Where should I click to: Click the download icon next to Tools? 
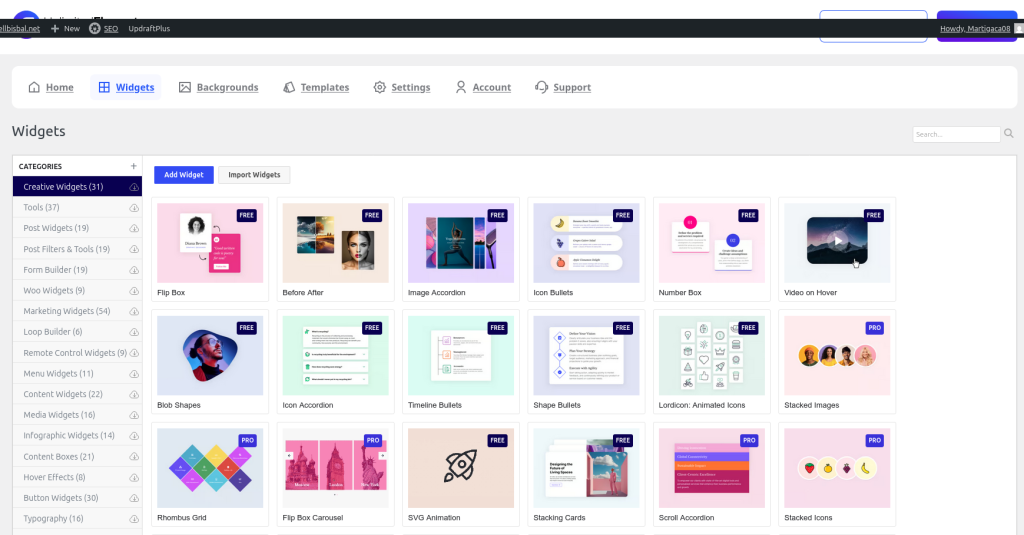pyautogui.click(x=134, y=208)
